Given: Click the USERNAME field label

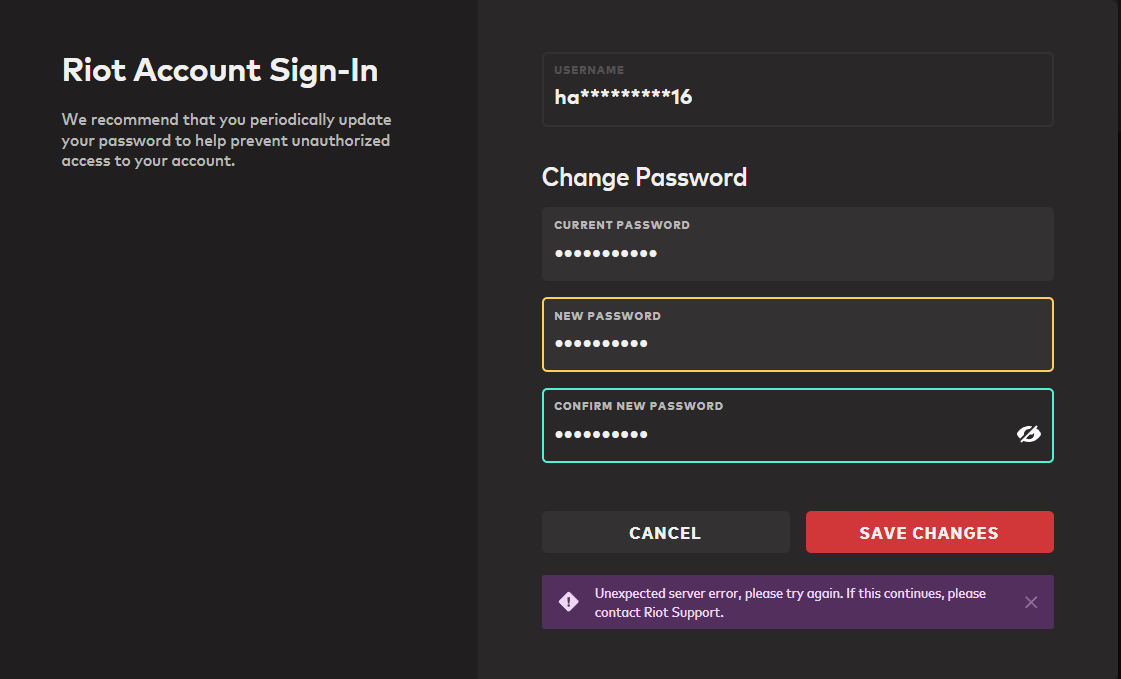Looking at the screenshot, I should coord(589,70).
